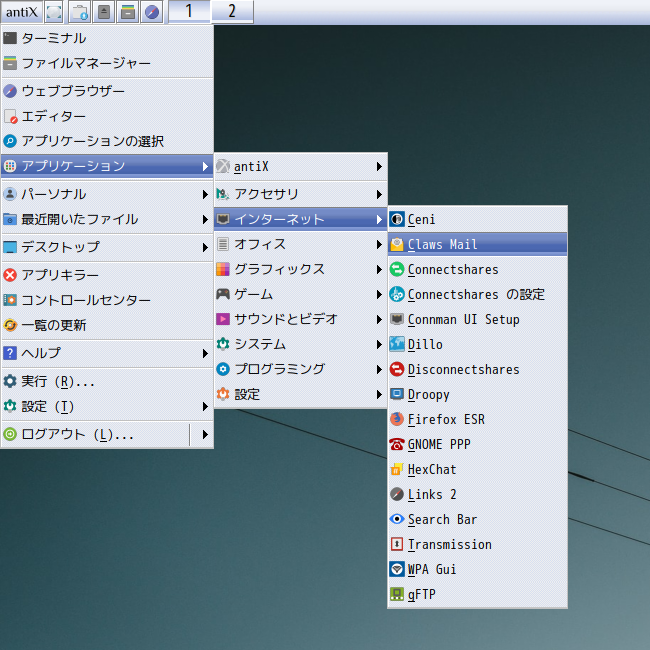
Task: Launch Firefox ESR via its icon
Action: pyautogui.click(x=397, y=419)
